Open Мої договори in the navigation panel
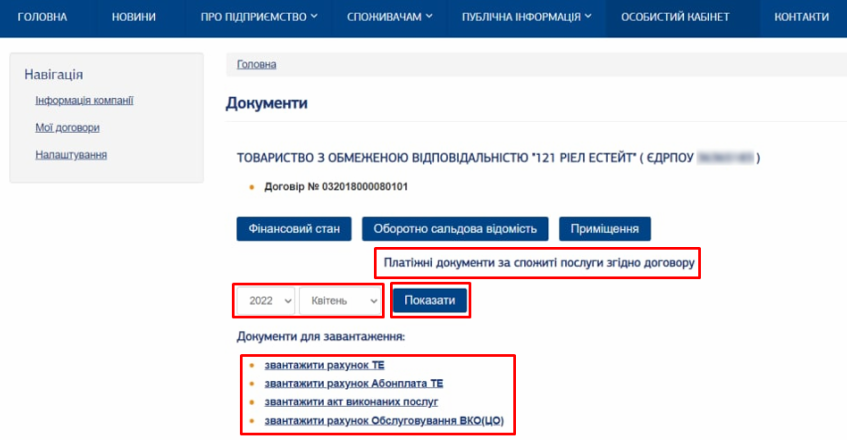The height and width of the screenshot is (440, 847). coord(67,128)
